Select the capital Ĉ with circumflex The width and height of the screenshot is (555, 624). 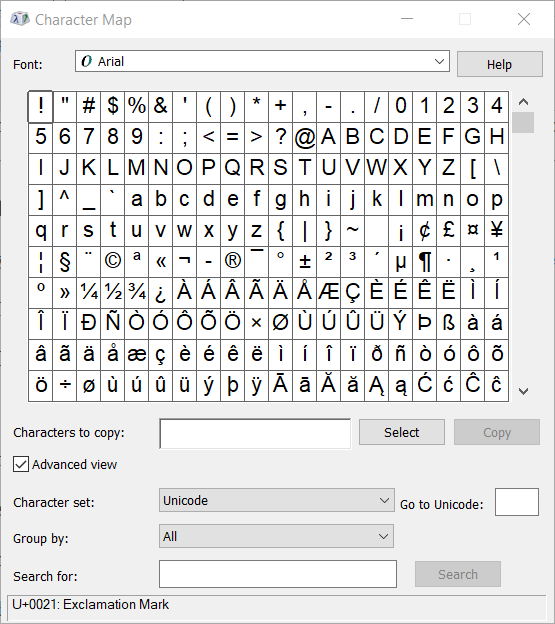click(472, 386)
